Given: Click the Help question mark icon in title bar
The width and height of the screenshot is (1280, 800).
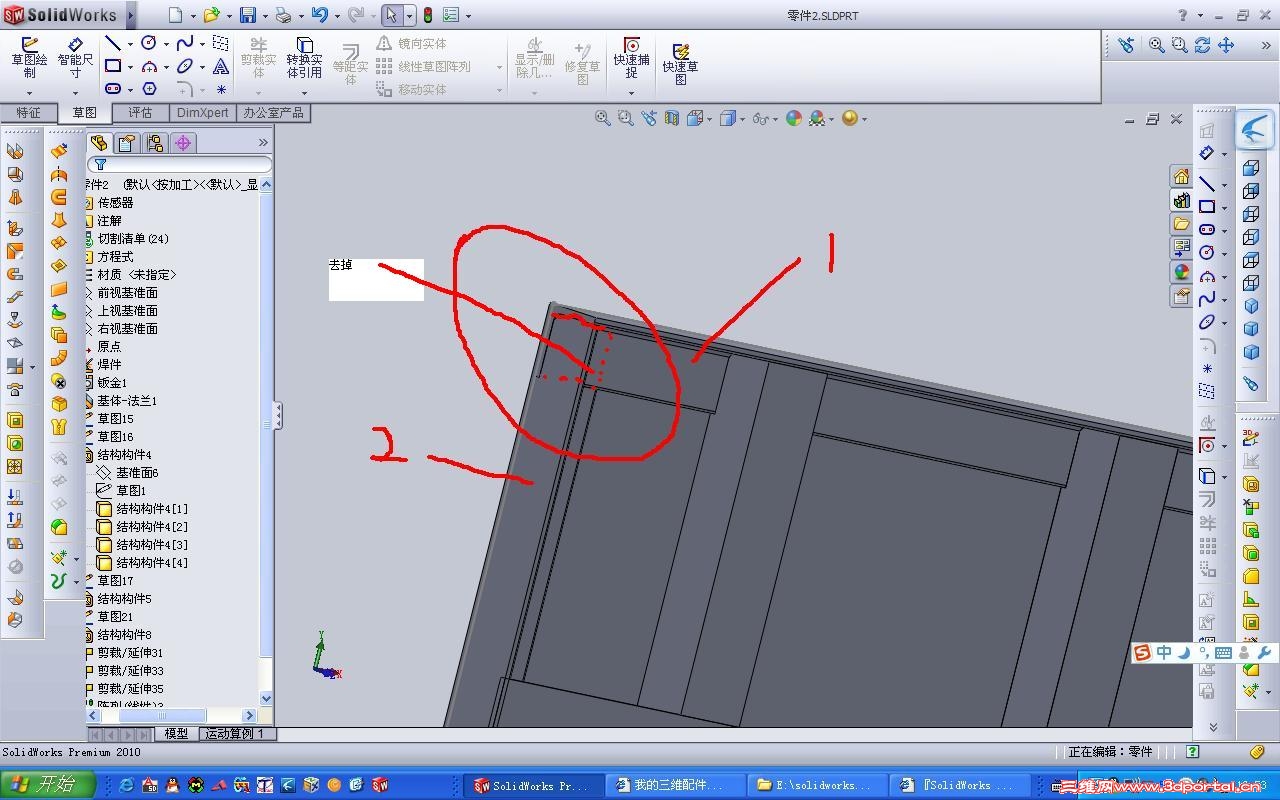Looking at the screenshot, I should [1184, 15].
